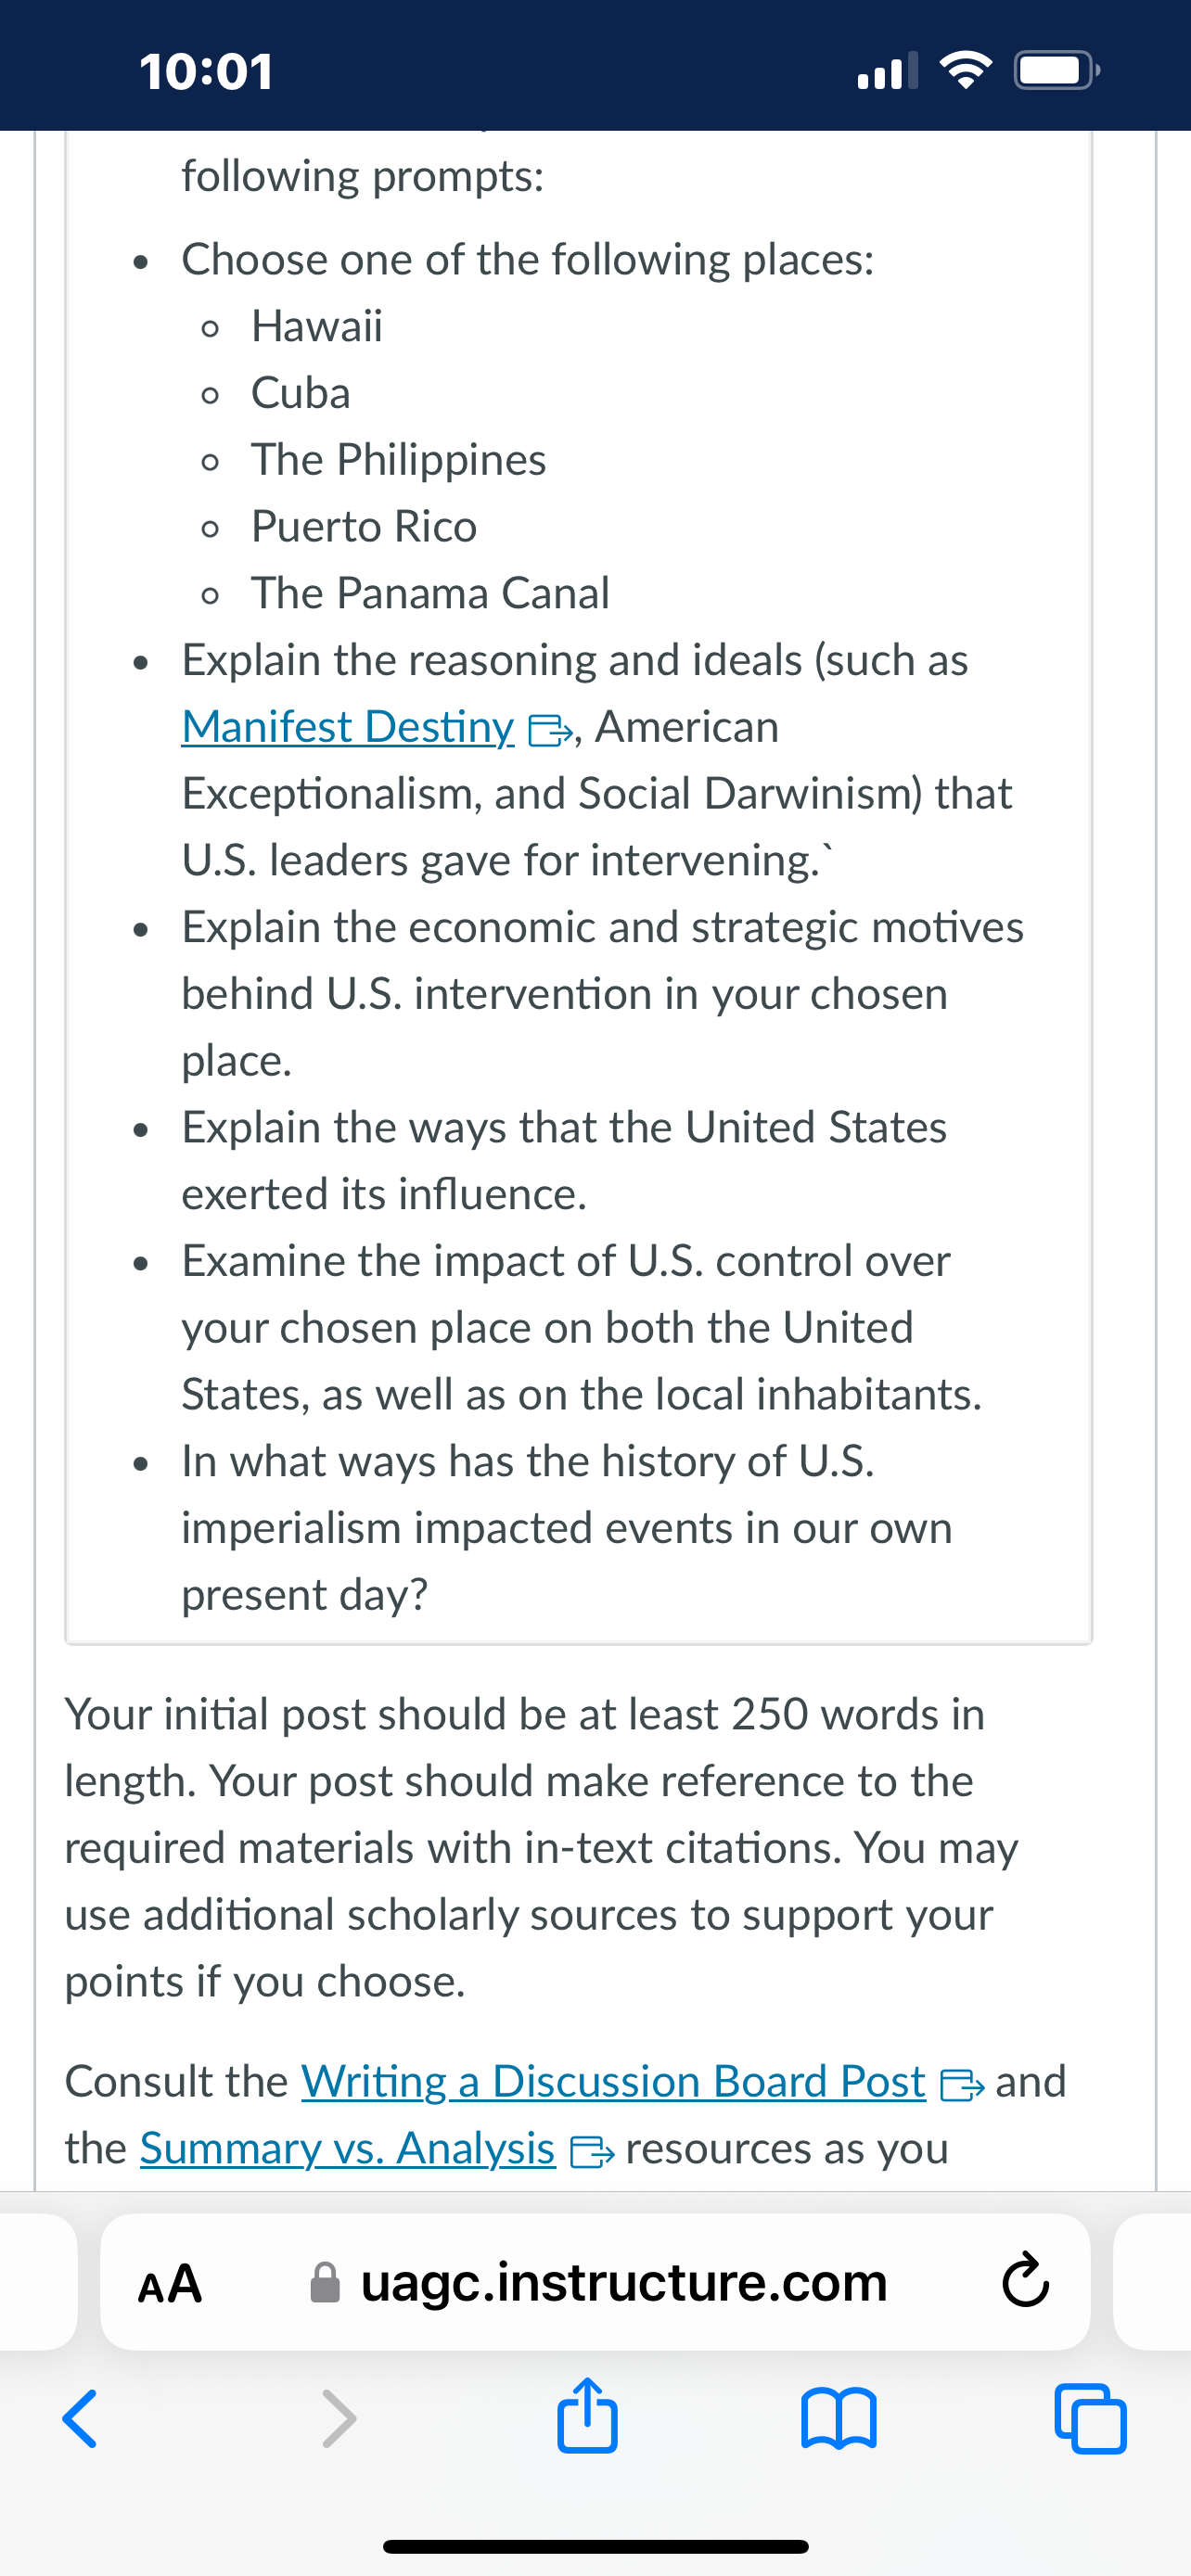Tap the Wi-Fi status icon

click(x=966, y=70)
